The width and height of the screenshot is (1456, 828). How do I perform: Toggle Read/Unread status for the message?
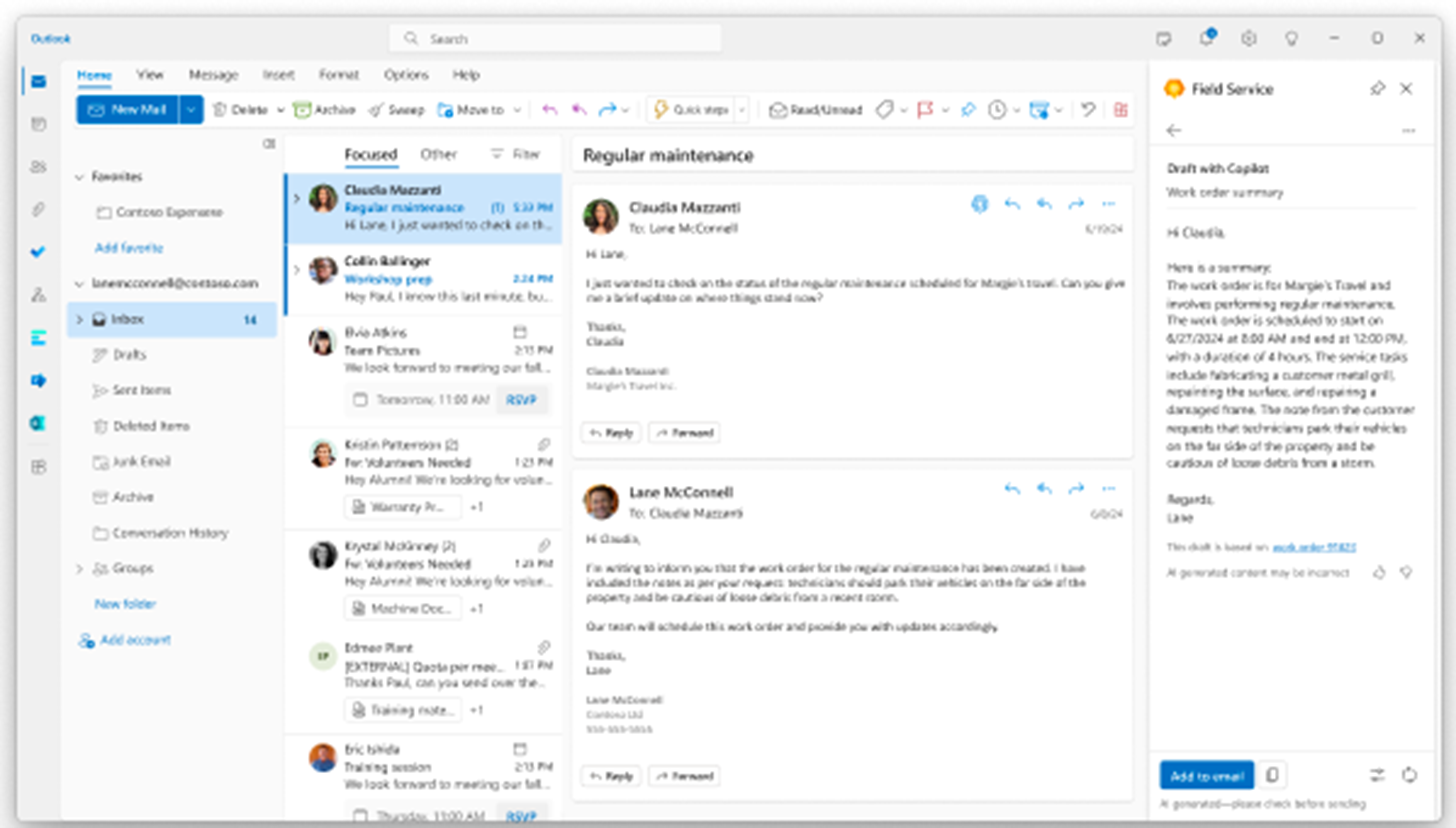[x=816, y=110]
